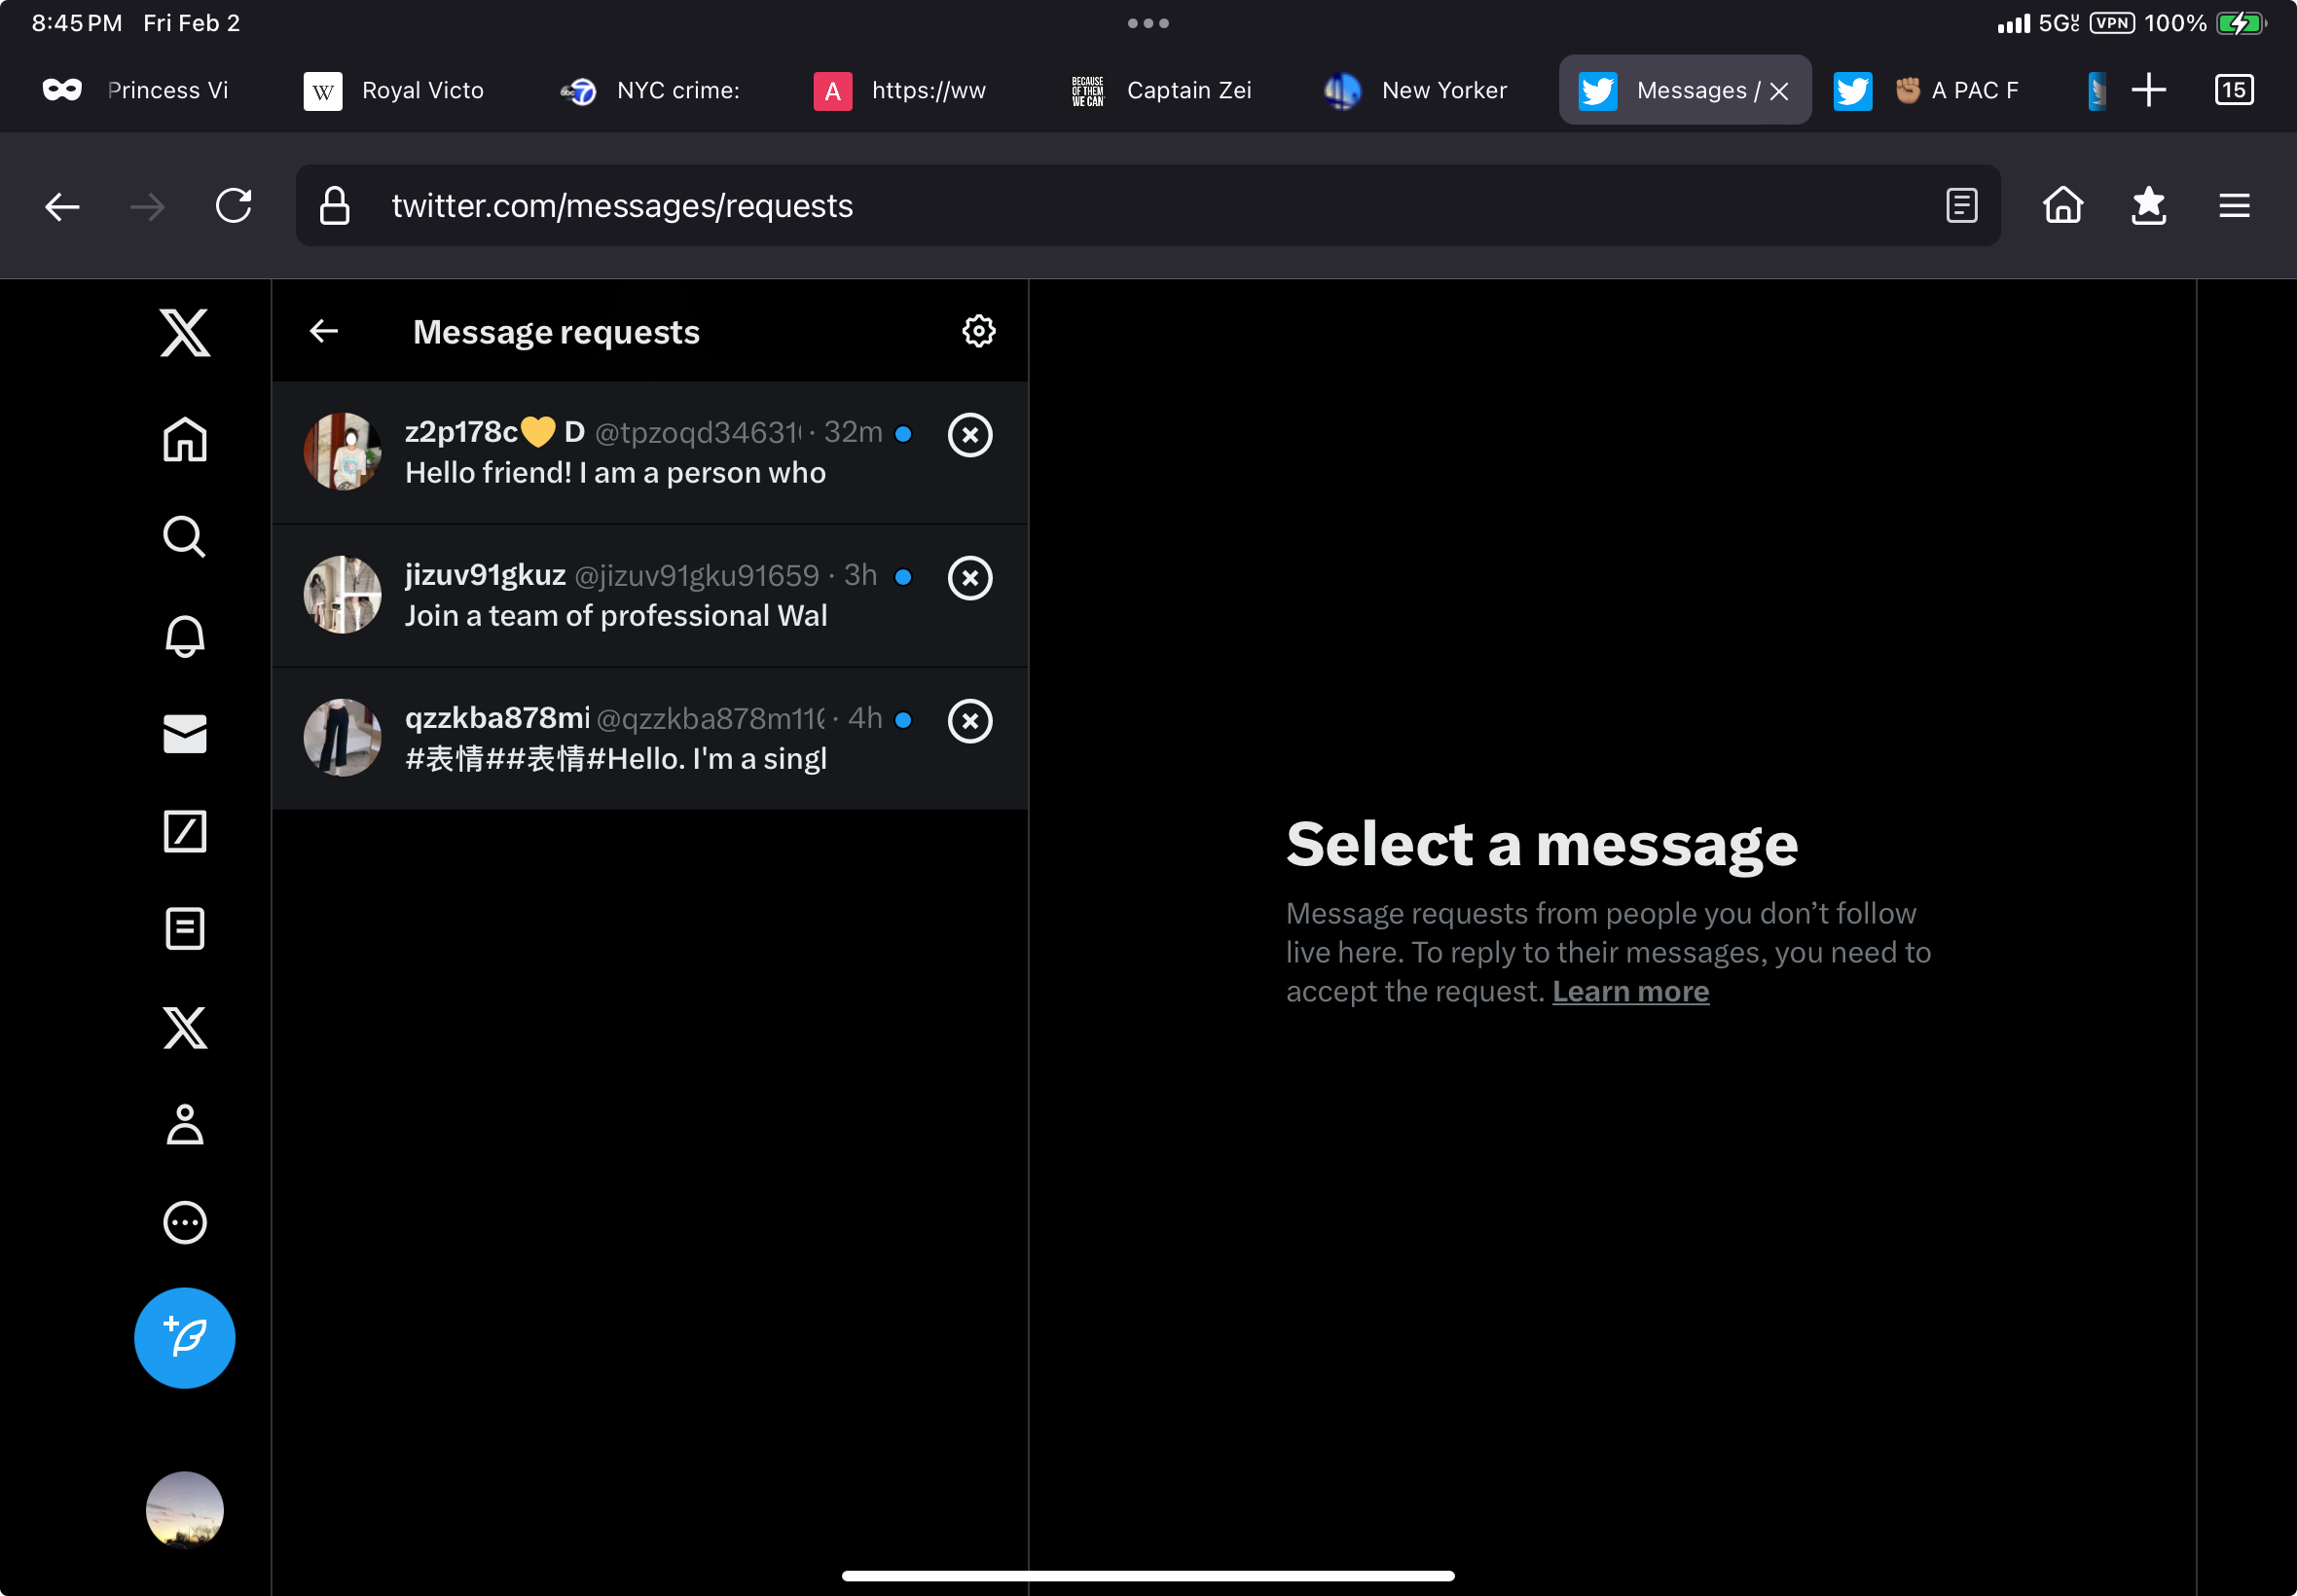The height and width of the screenshot is (1596, 2297).
Task: Go back from Message requests
Action: (x=324, y=331)
